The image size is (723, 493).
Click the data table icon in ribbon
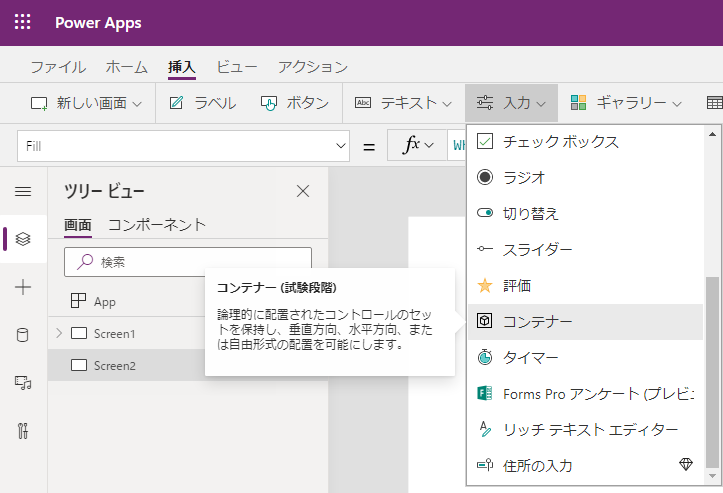(715, 103)
